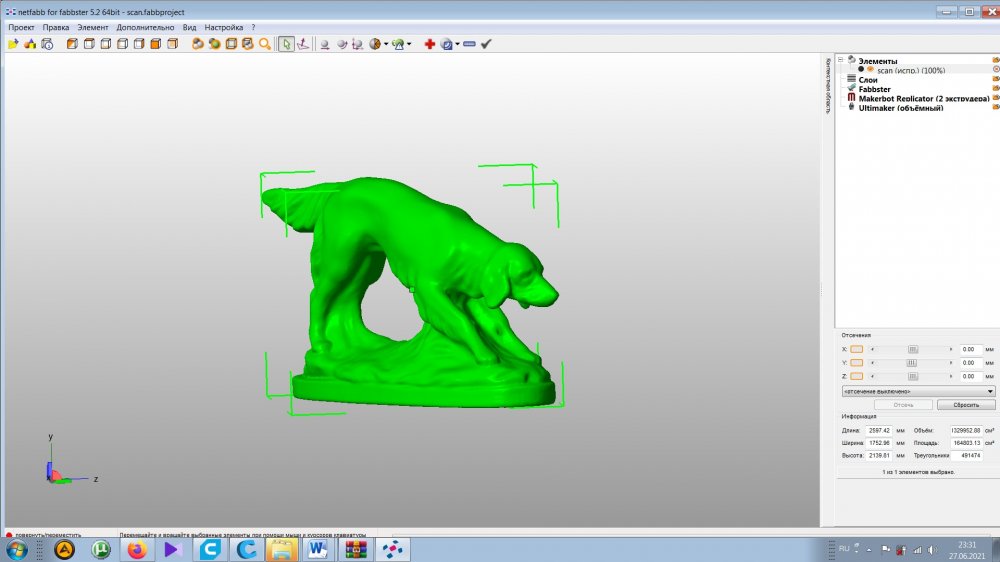The image size is (1000, 562).
Task: Select the Слои tree item
Action: click(x=867, y=80)
